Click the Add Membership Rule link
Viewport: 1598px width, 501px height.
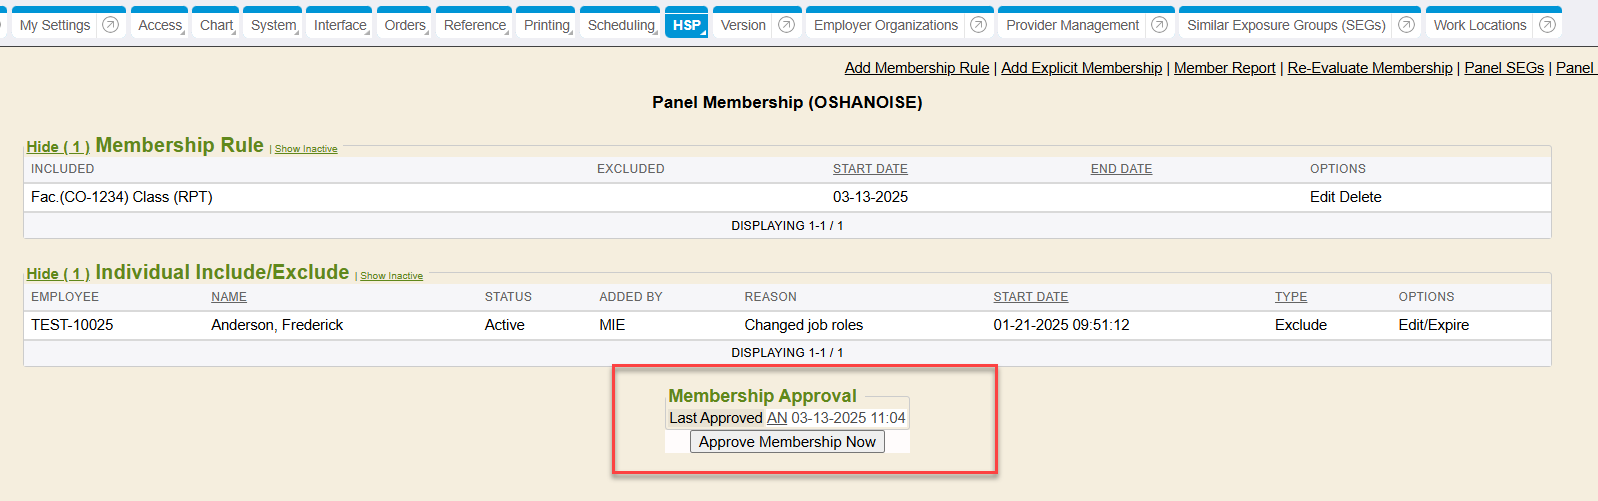click(x=917, y=68)
